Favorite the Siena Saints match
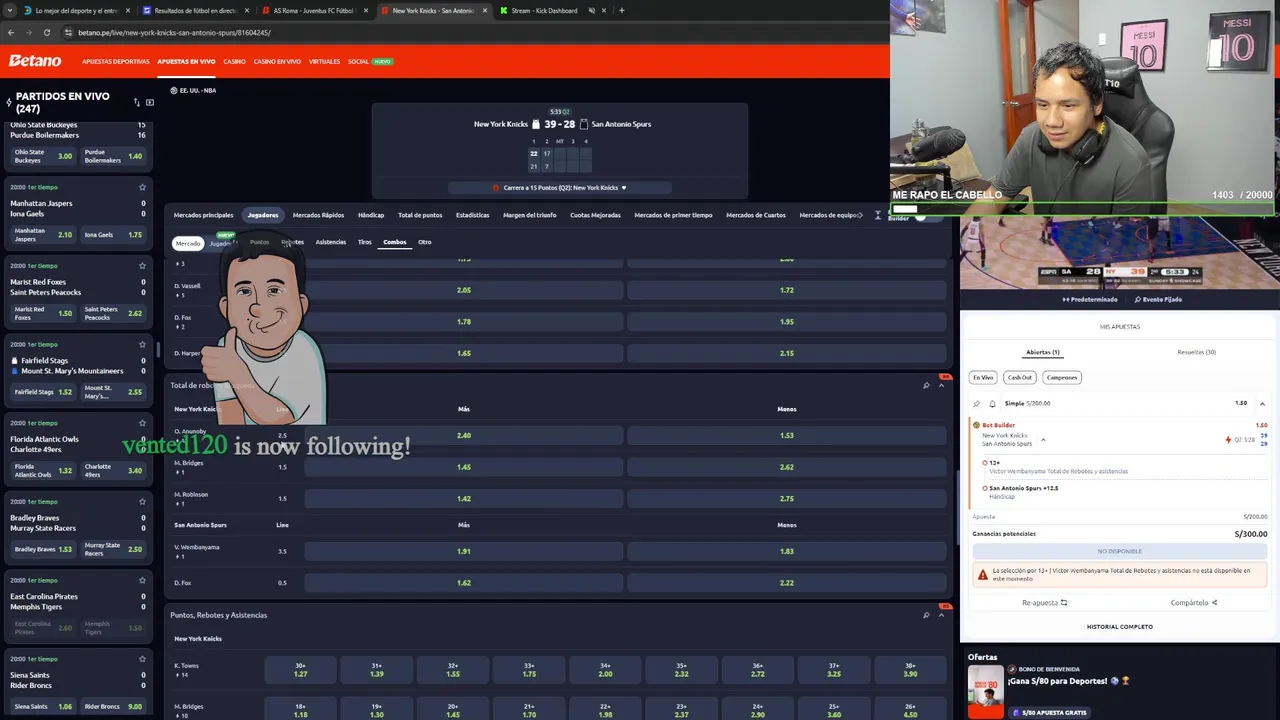 (x=142, y=659)
